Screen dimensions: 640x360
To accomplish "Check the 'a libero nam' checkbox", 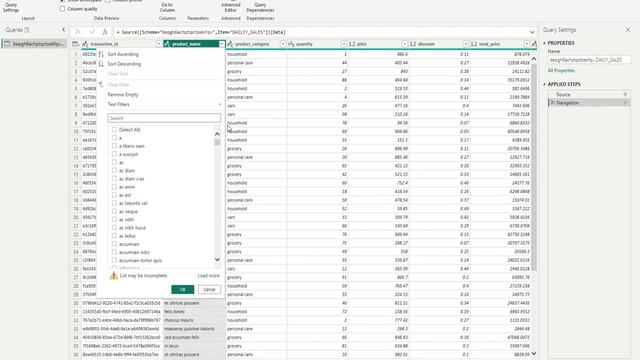I will tap(114, 146).
